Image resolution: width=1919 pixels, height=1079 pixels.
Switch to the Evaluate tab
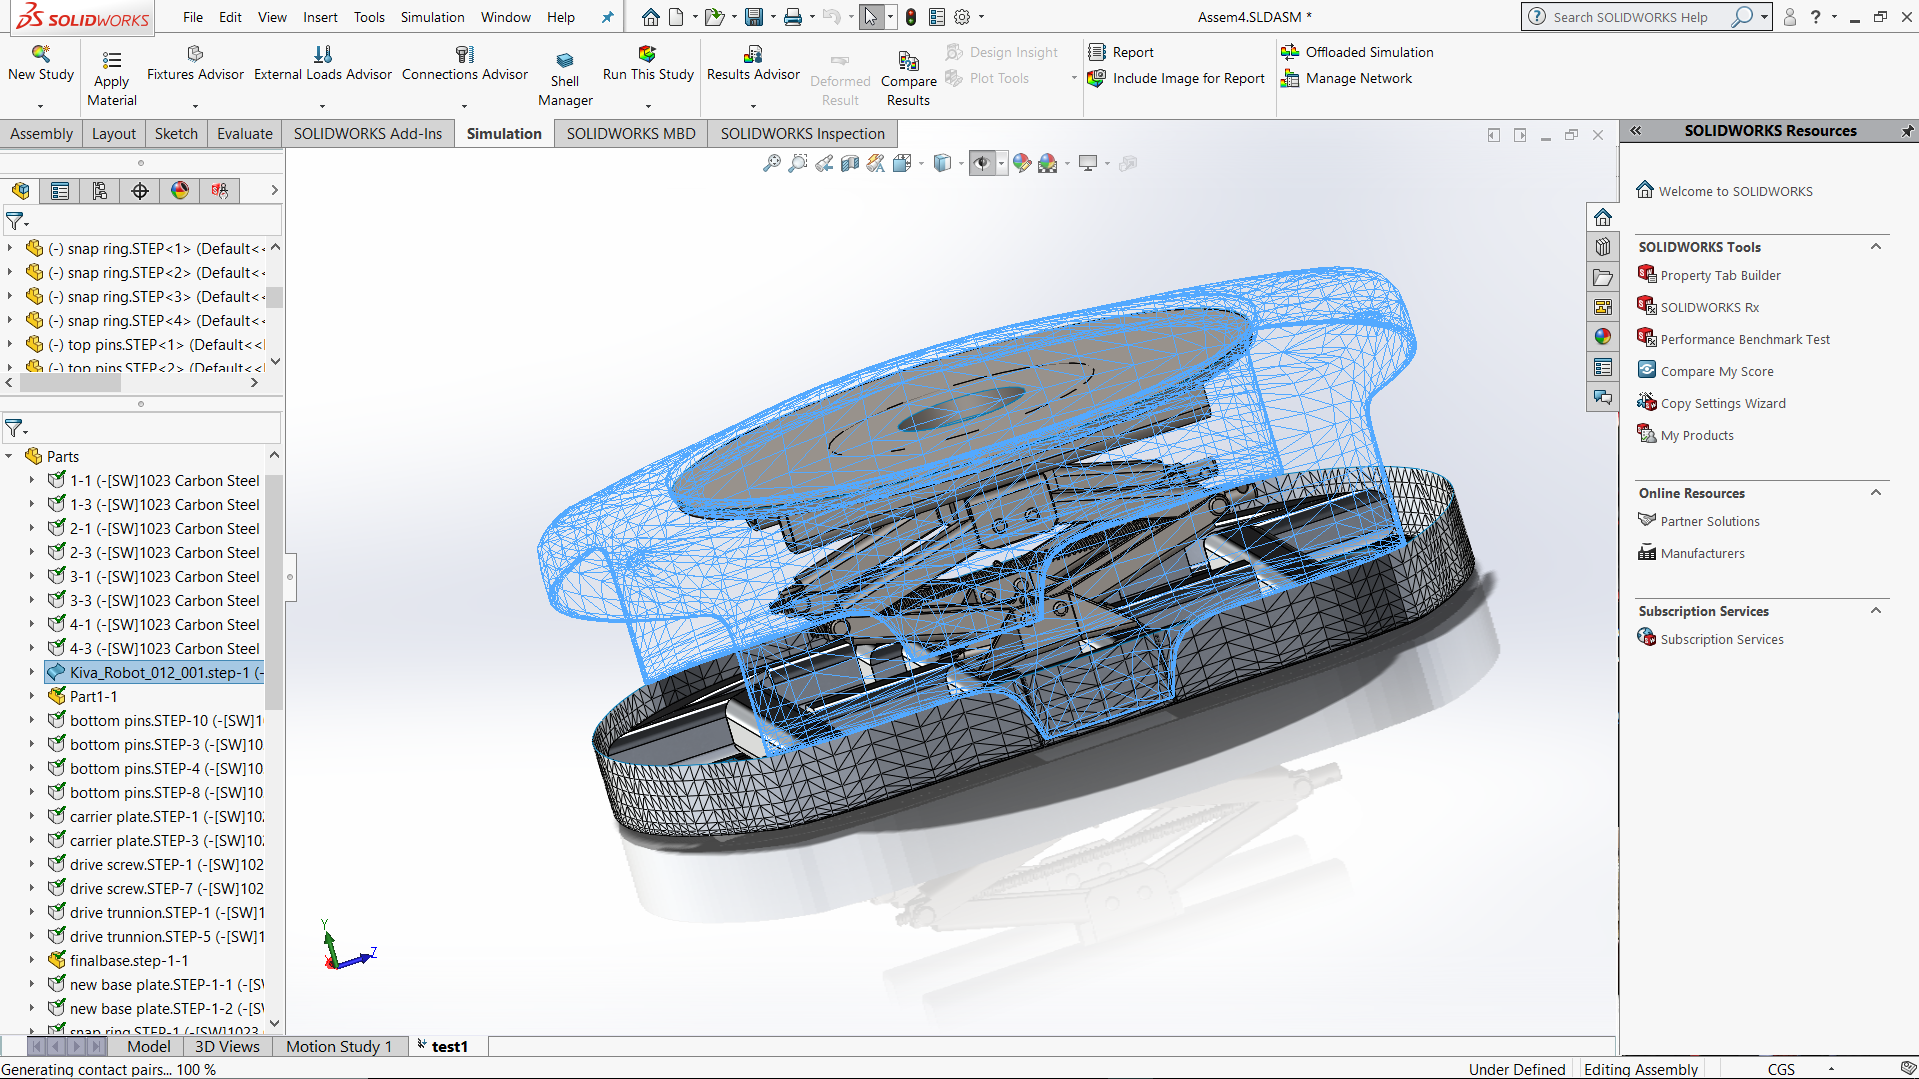[244, 134]
